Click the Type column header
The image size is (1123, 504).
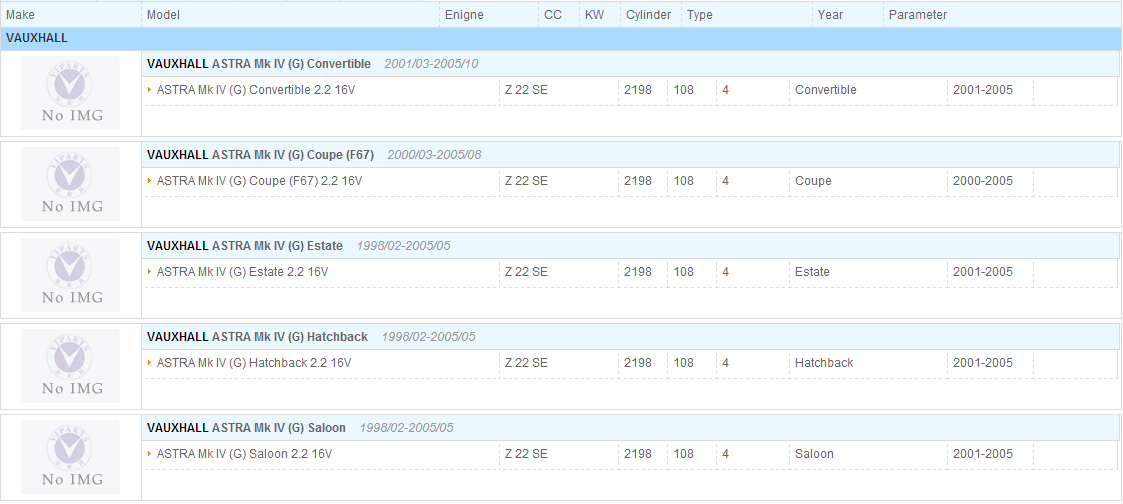click(700, 14)
